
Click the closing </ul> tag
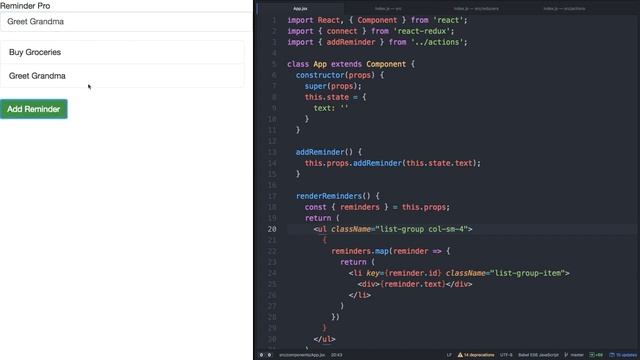click(x=324, y=339)
